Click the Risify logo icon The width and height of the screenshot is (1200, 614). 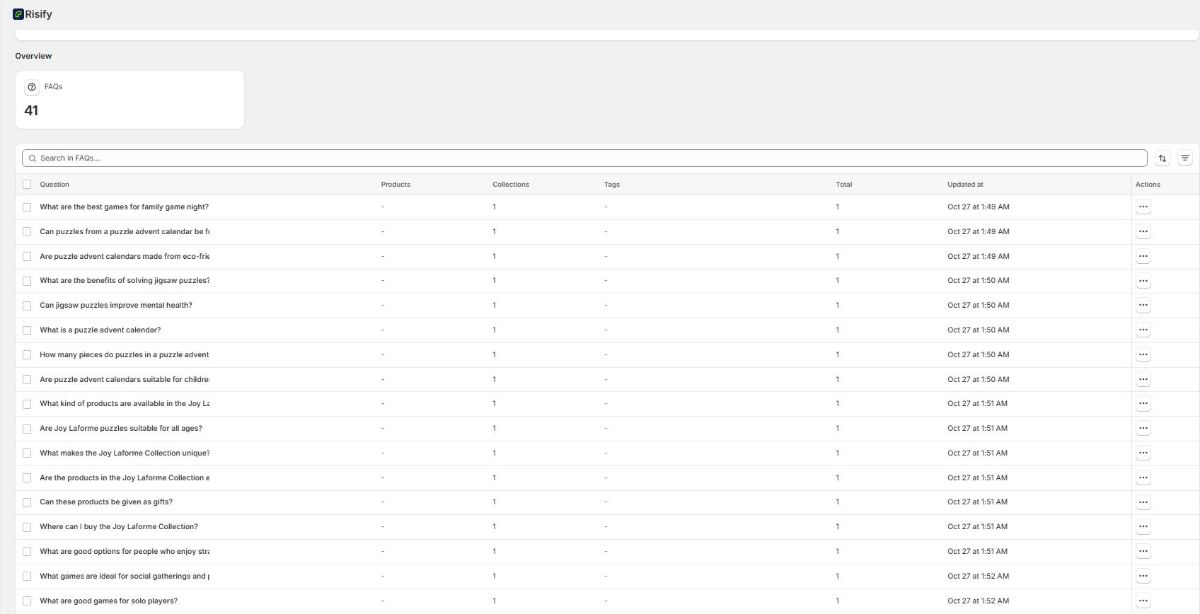point(18,14)
